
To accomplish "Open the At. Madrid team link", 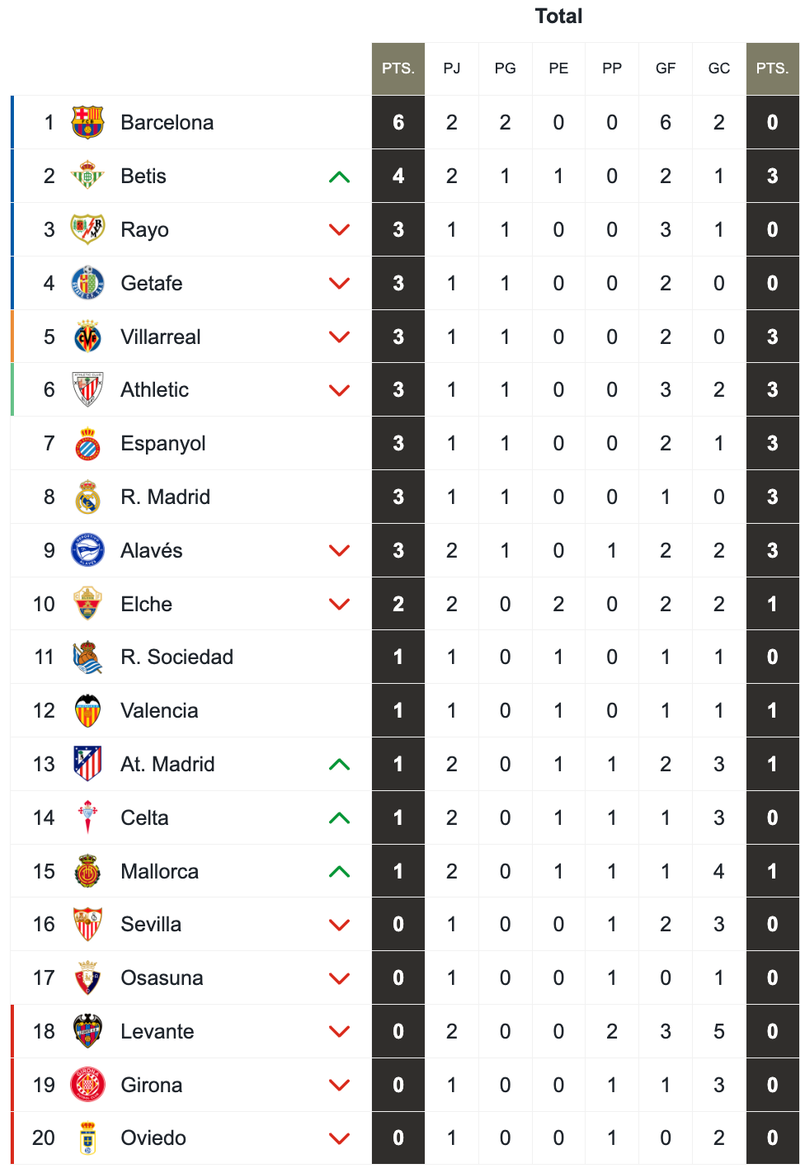I will point(167,764).
